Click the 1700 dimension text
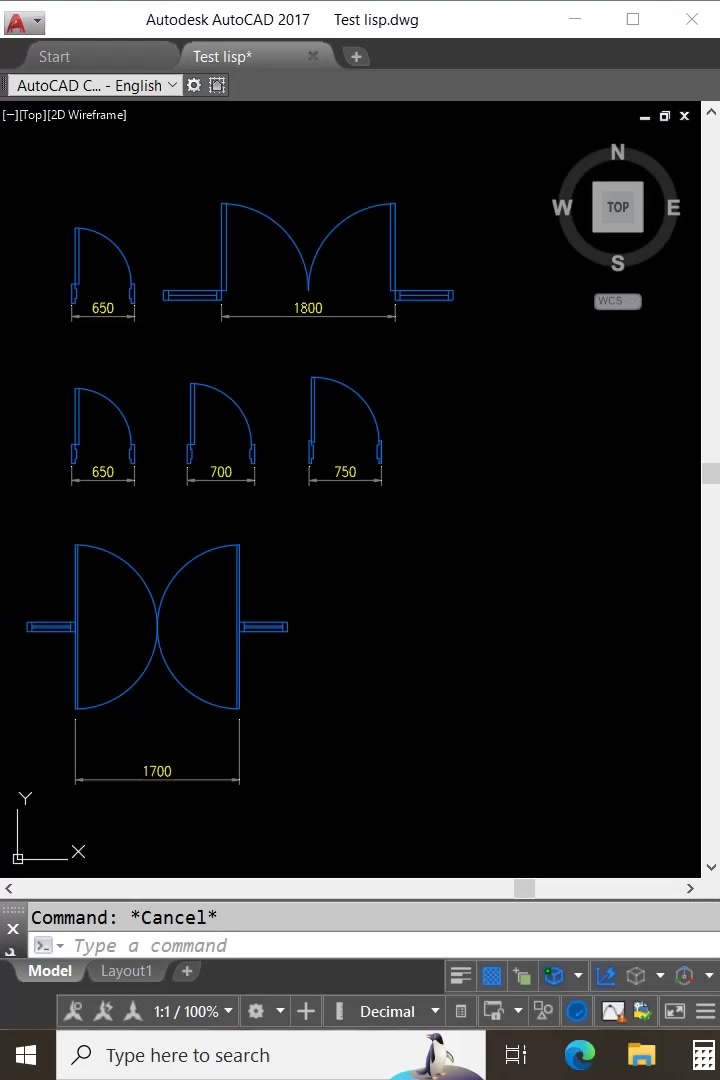This screenshot has width=720, height=1080. (x=157, y=771)
